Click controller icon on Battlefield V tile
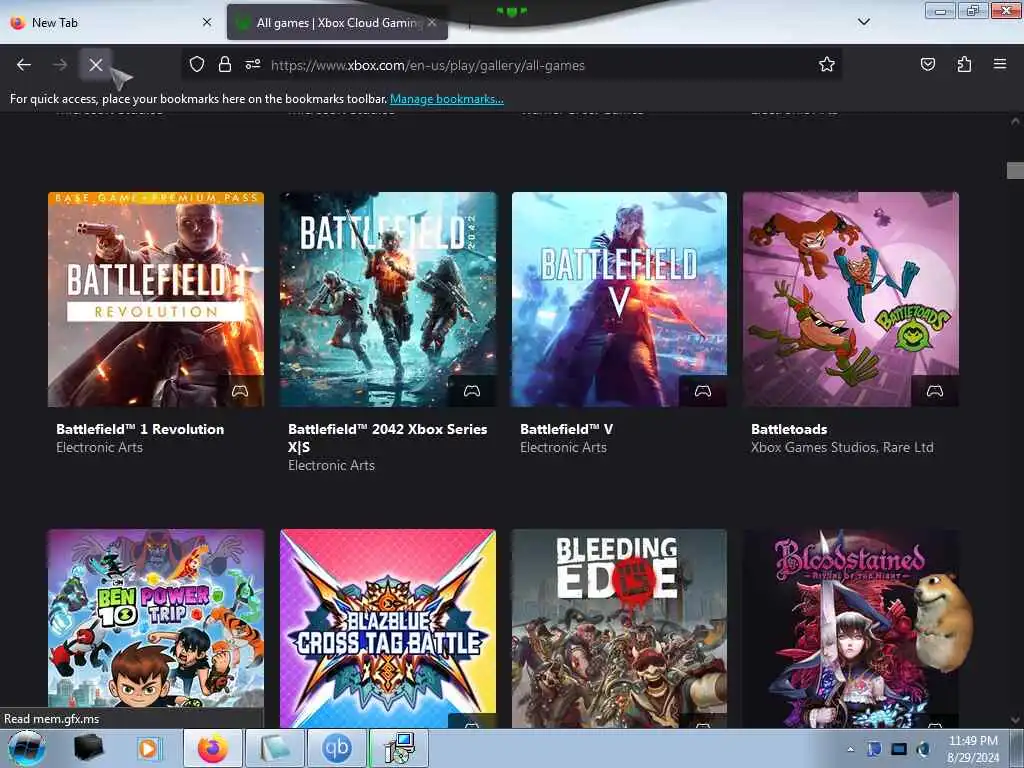Image resolution: width=1024 pixels, height=768 pixels. pos(703,391)
